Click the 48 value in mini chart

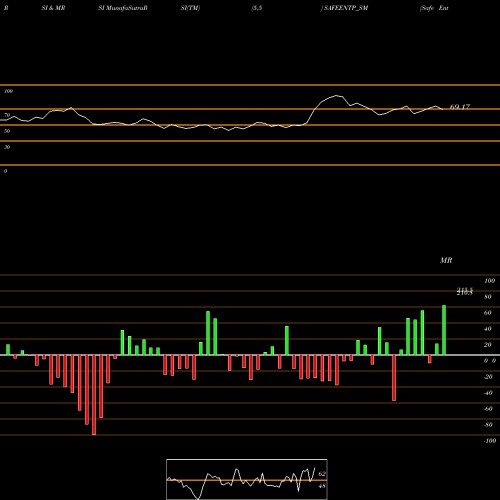click(322, 486)
